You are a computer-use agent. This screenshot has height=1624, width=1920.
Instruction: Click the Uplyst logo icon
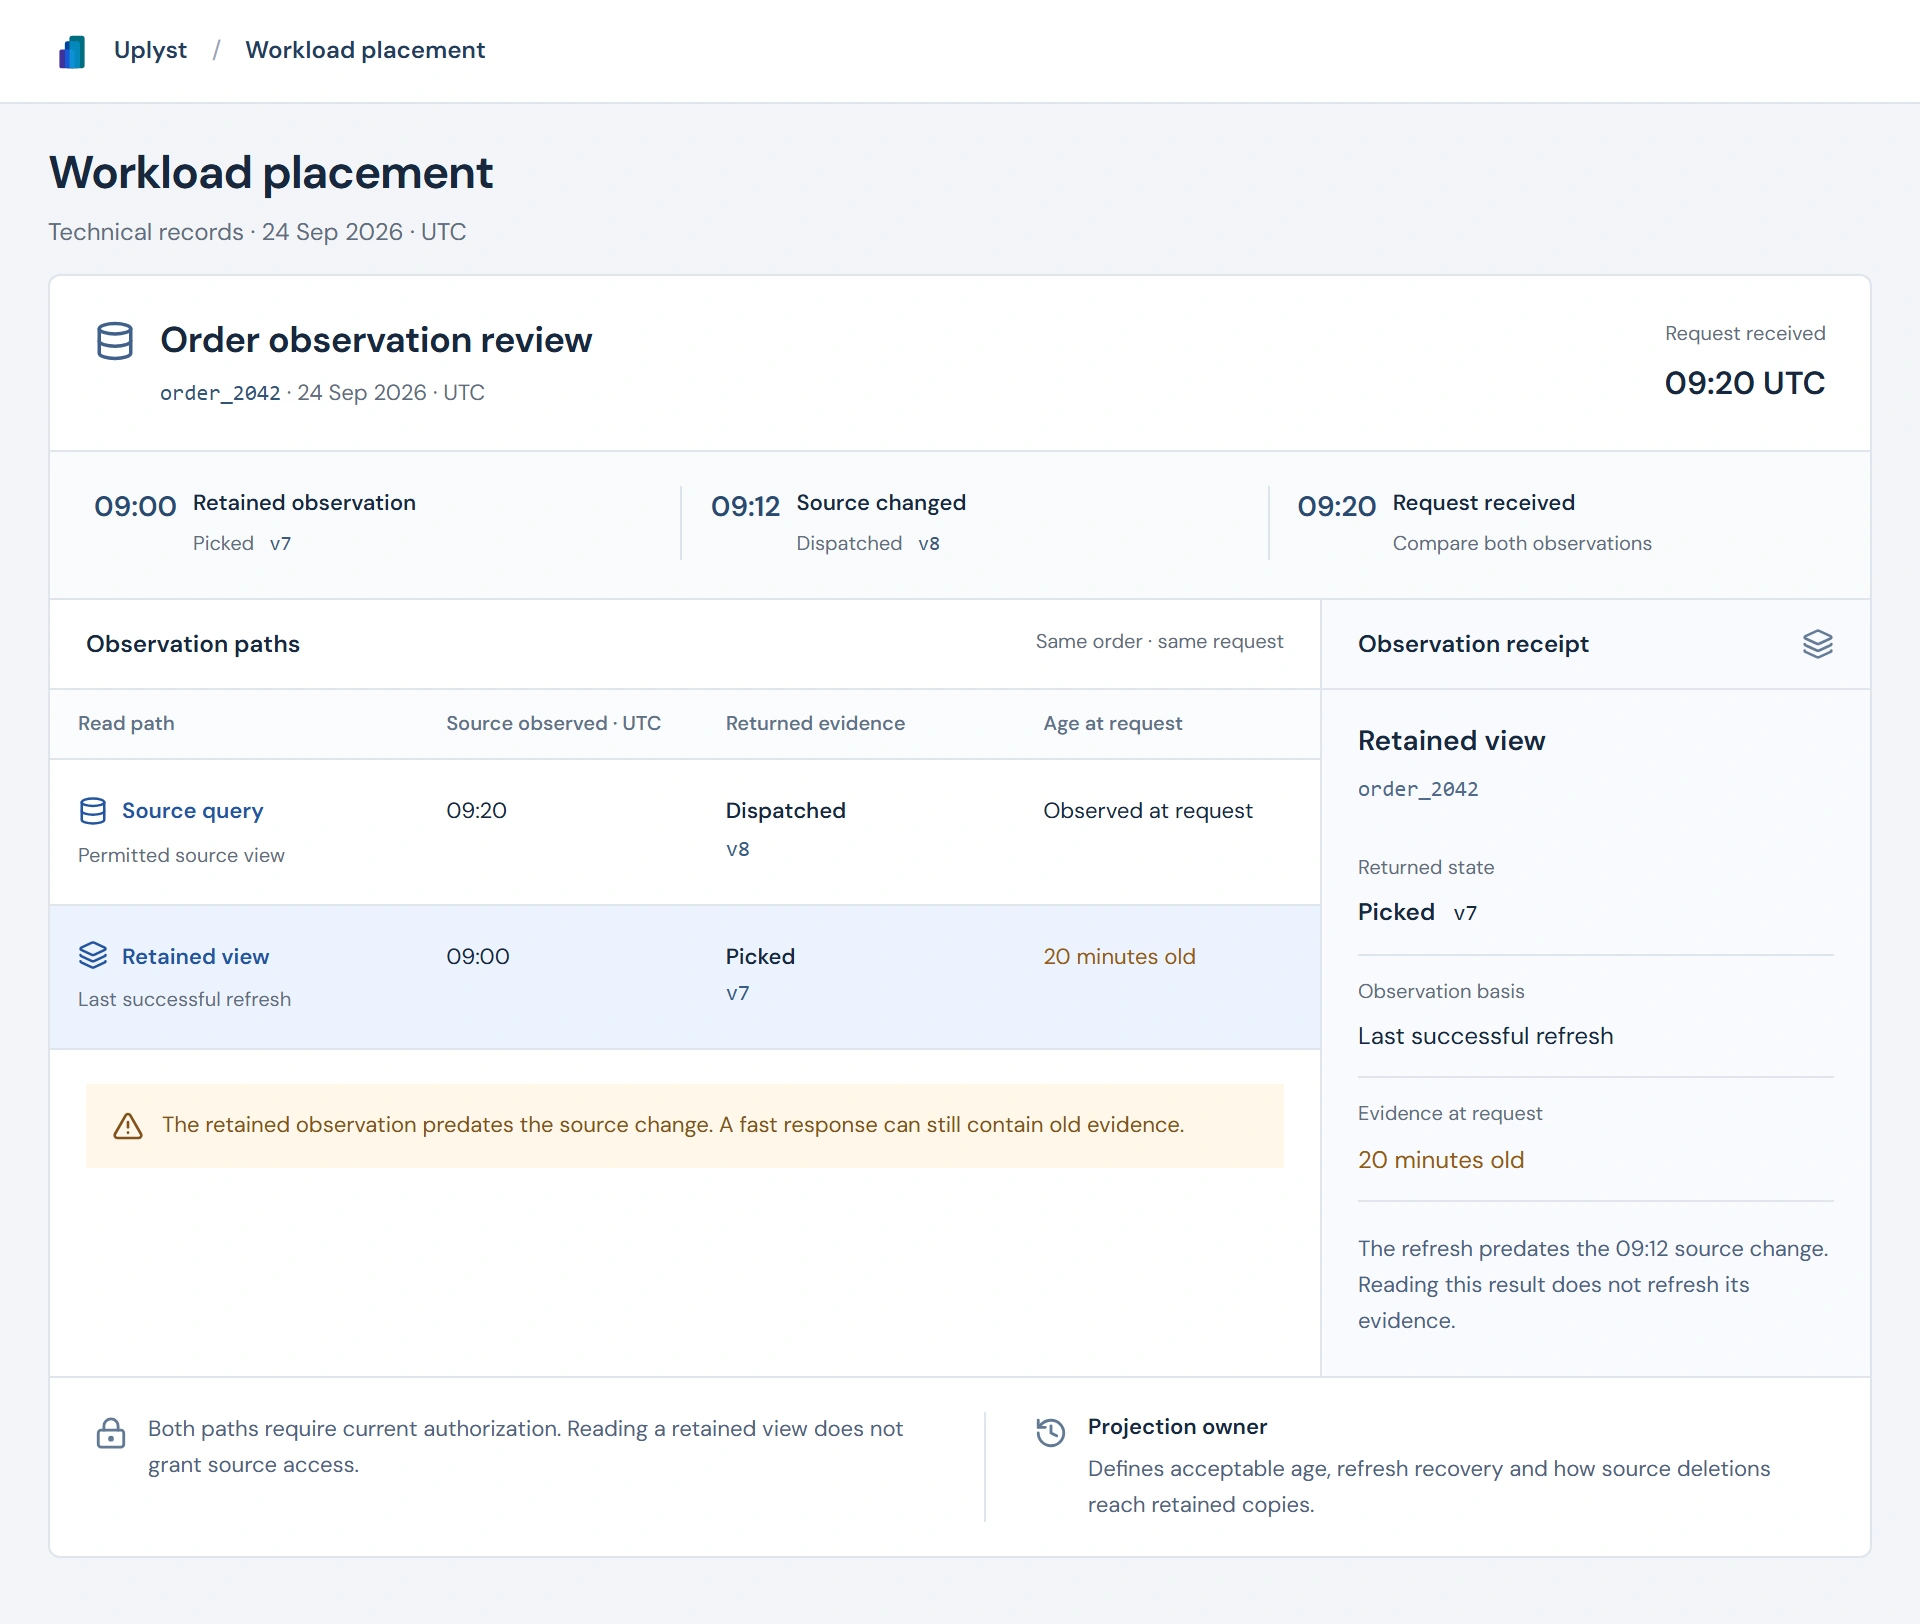(72, 51)
